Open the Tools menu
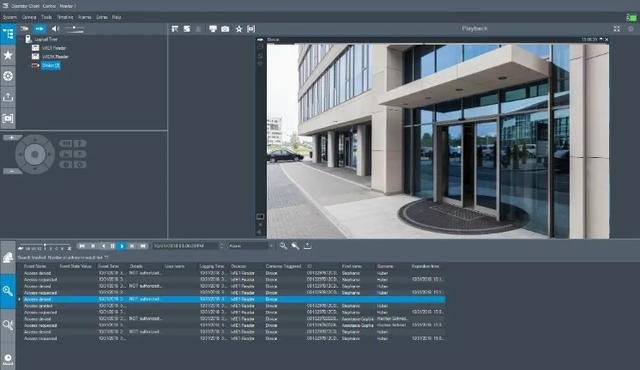This screenshot has height=370, width=640. (47, 17)
